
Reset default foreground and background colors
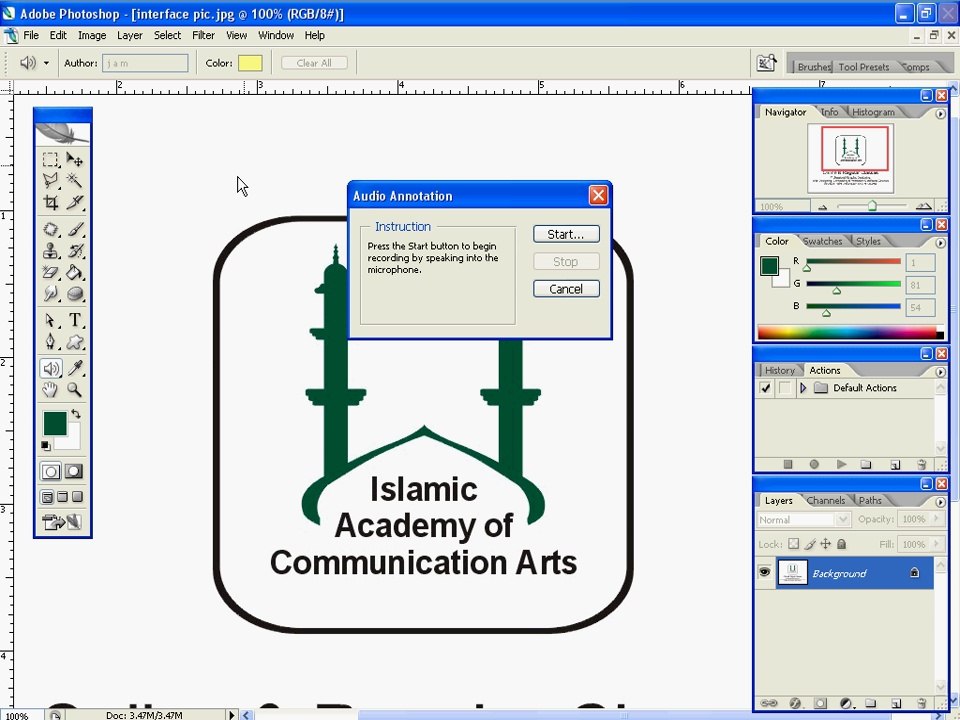click(46, 446)
